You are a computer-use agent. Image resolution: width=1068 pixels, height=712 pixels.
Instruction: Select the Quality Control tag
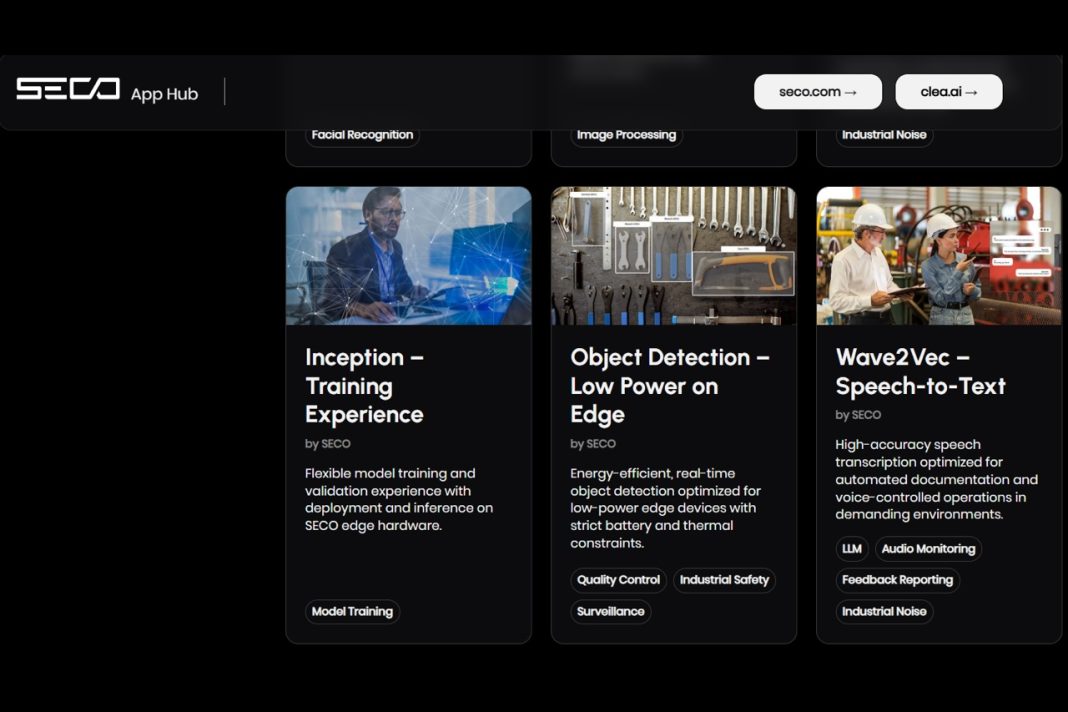click(618, 580)
